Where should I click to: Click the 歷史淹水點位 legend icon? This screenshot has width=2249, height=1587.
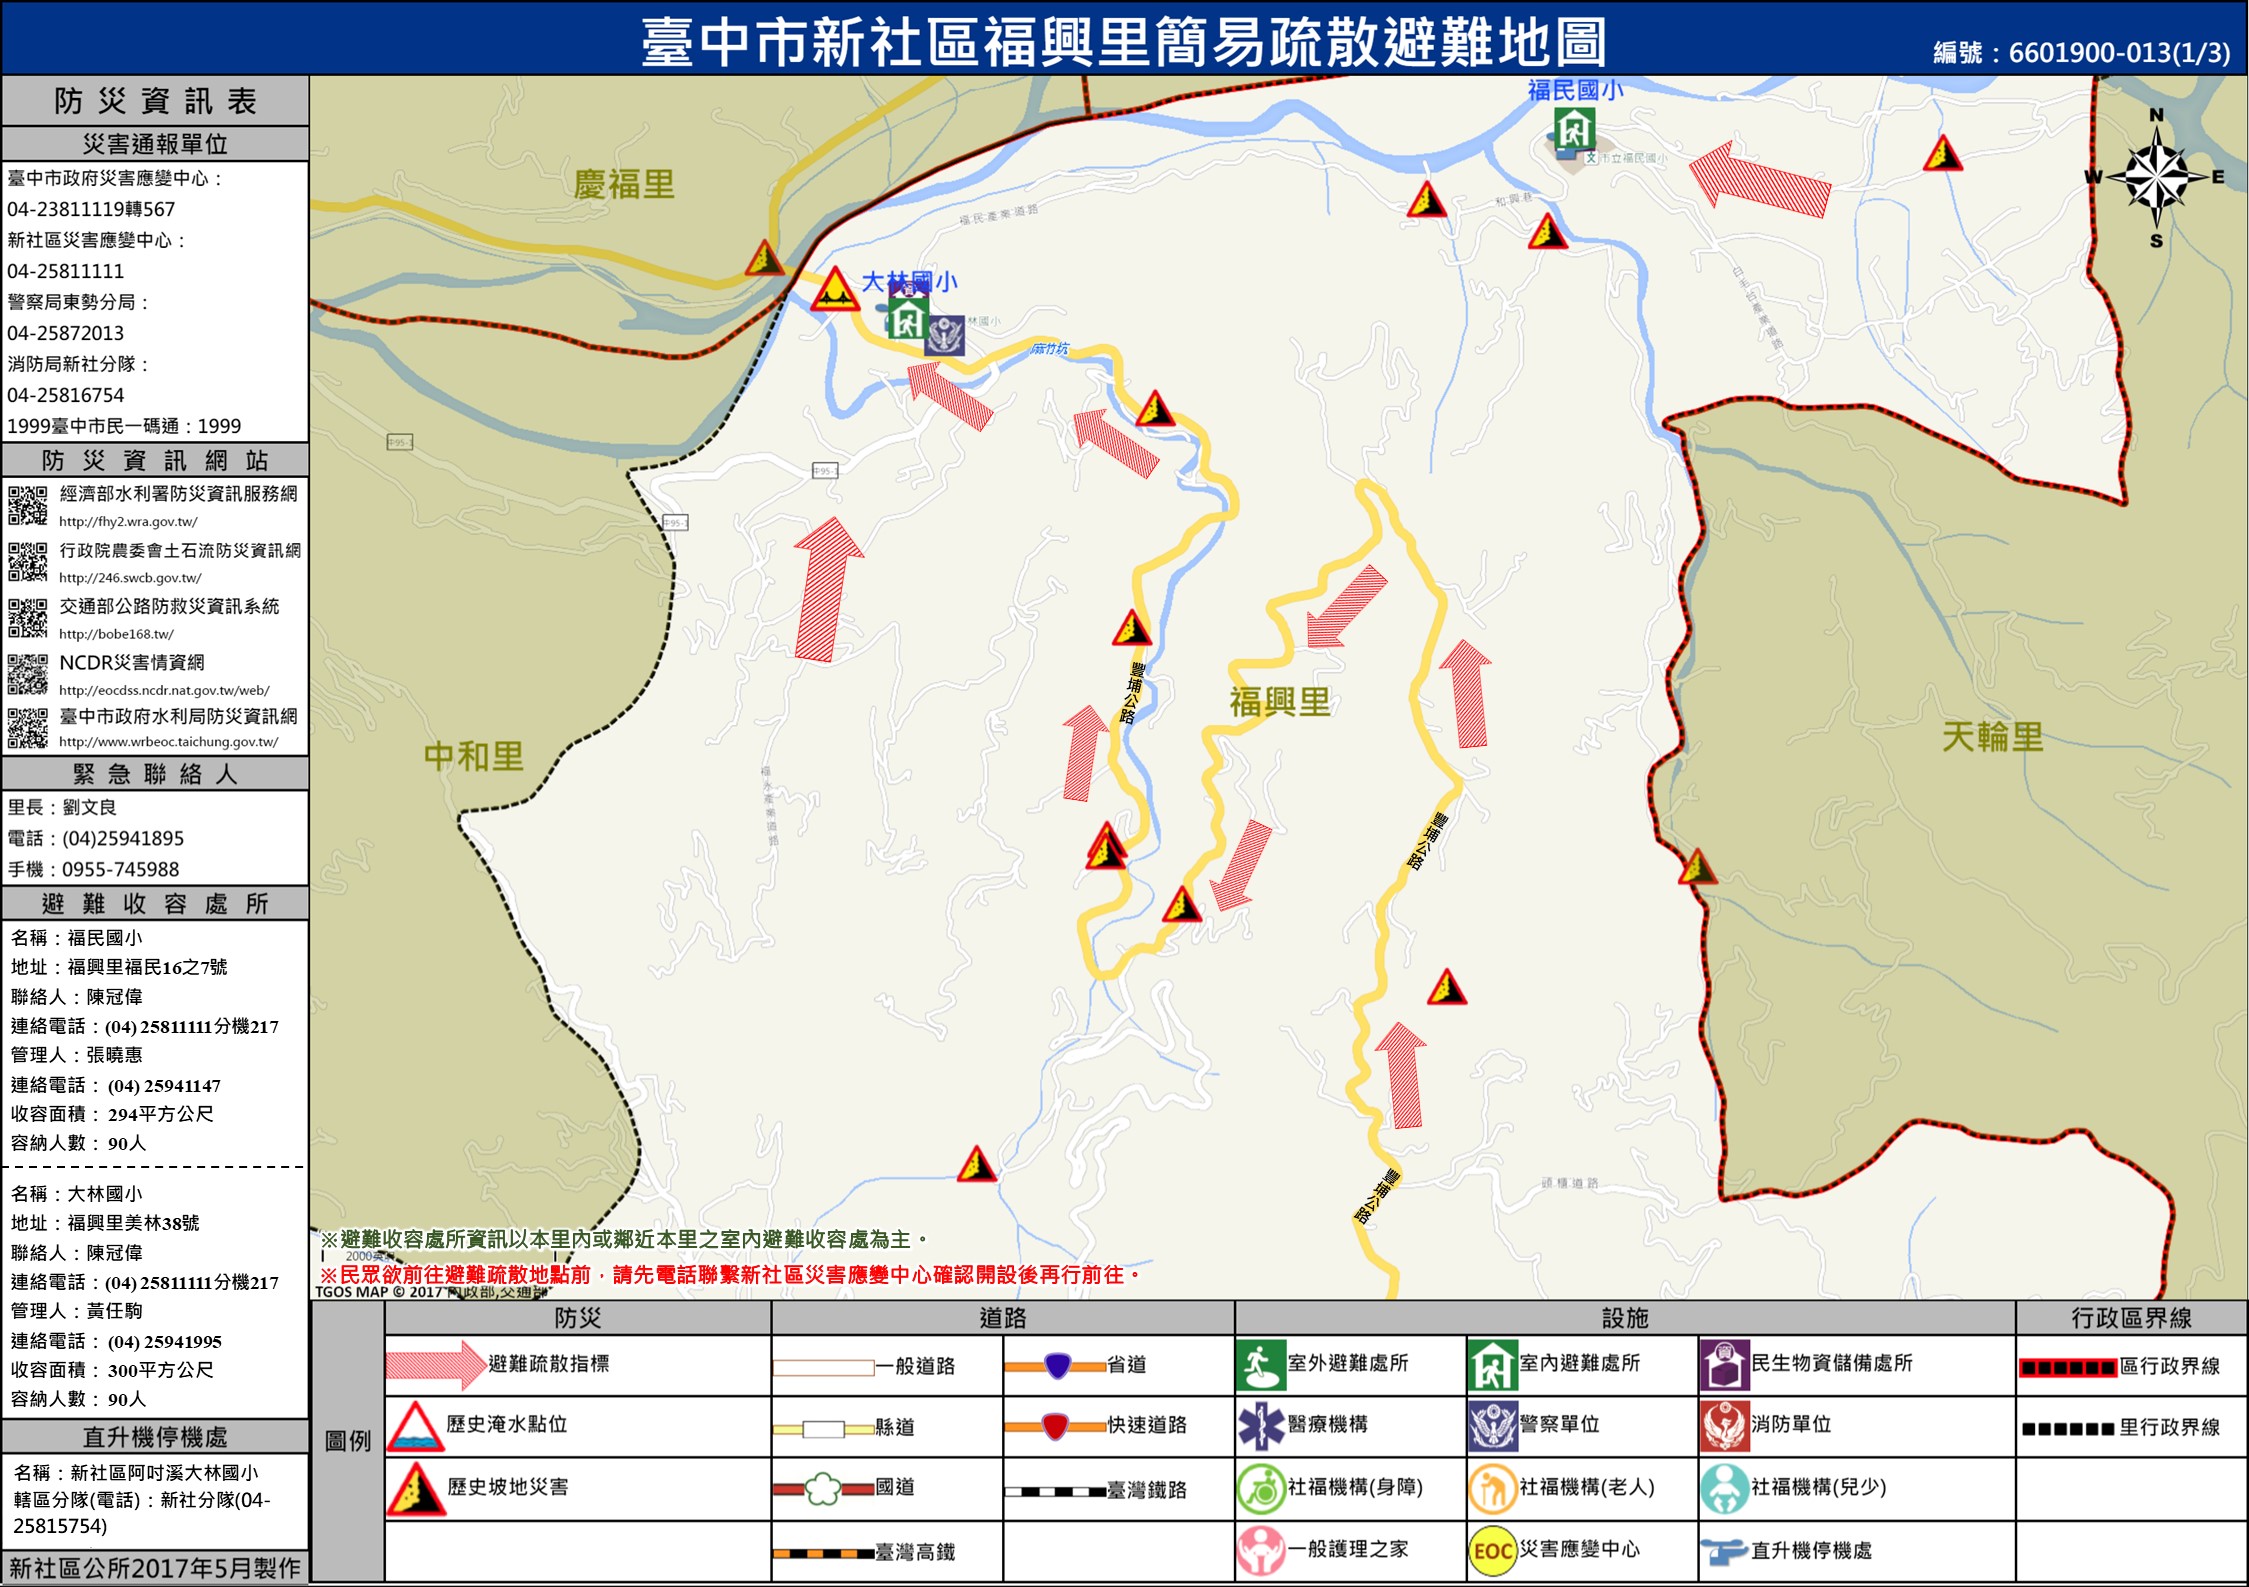415,1426
